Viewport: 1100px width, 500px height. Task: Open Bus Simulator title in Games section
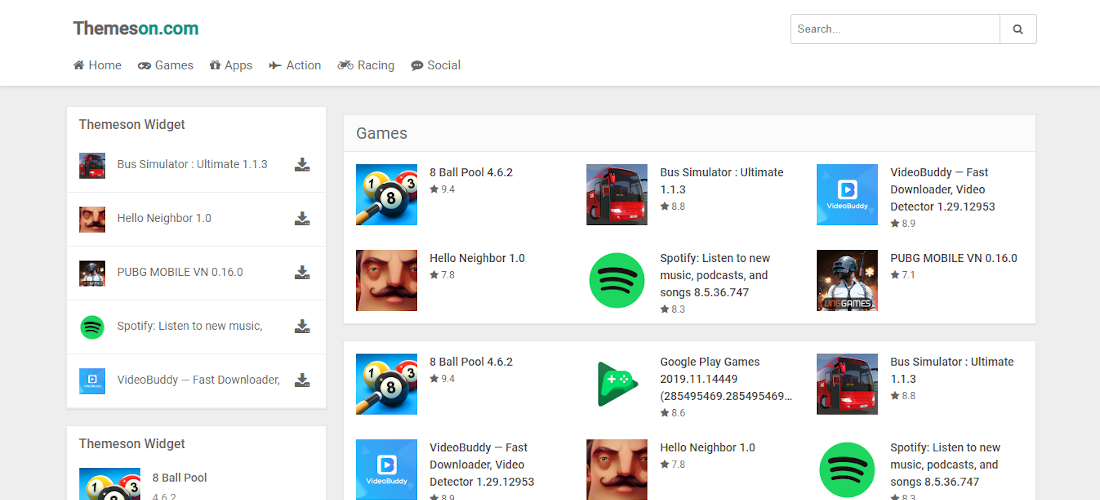click(722, 181)
